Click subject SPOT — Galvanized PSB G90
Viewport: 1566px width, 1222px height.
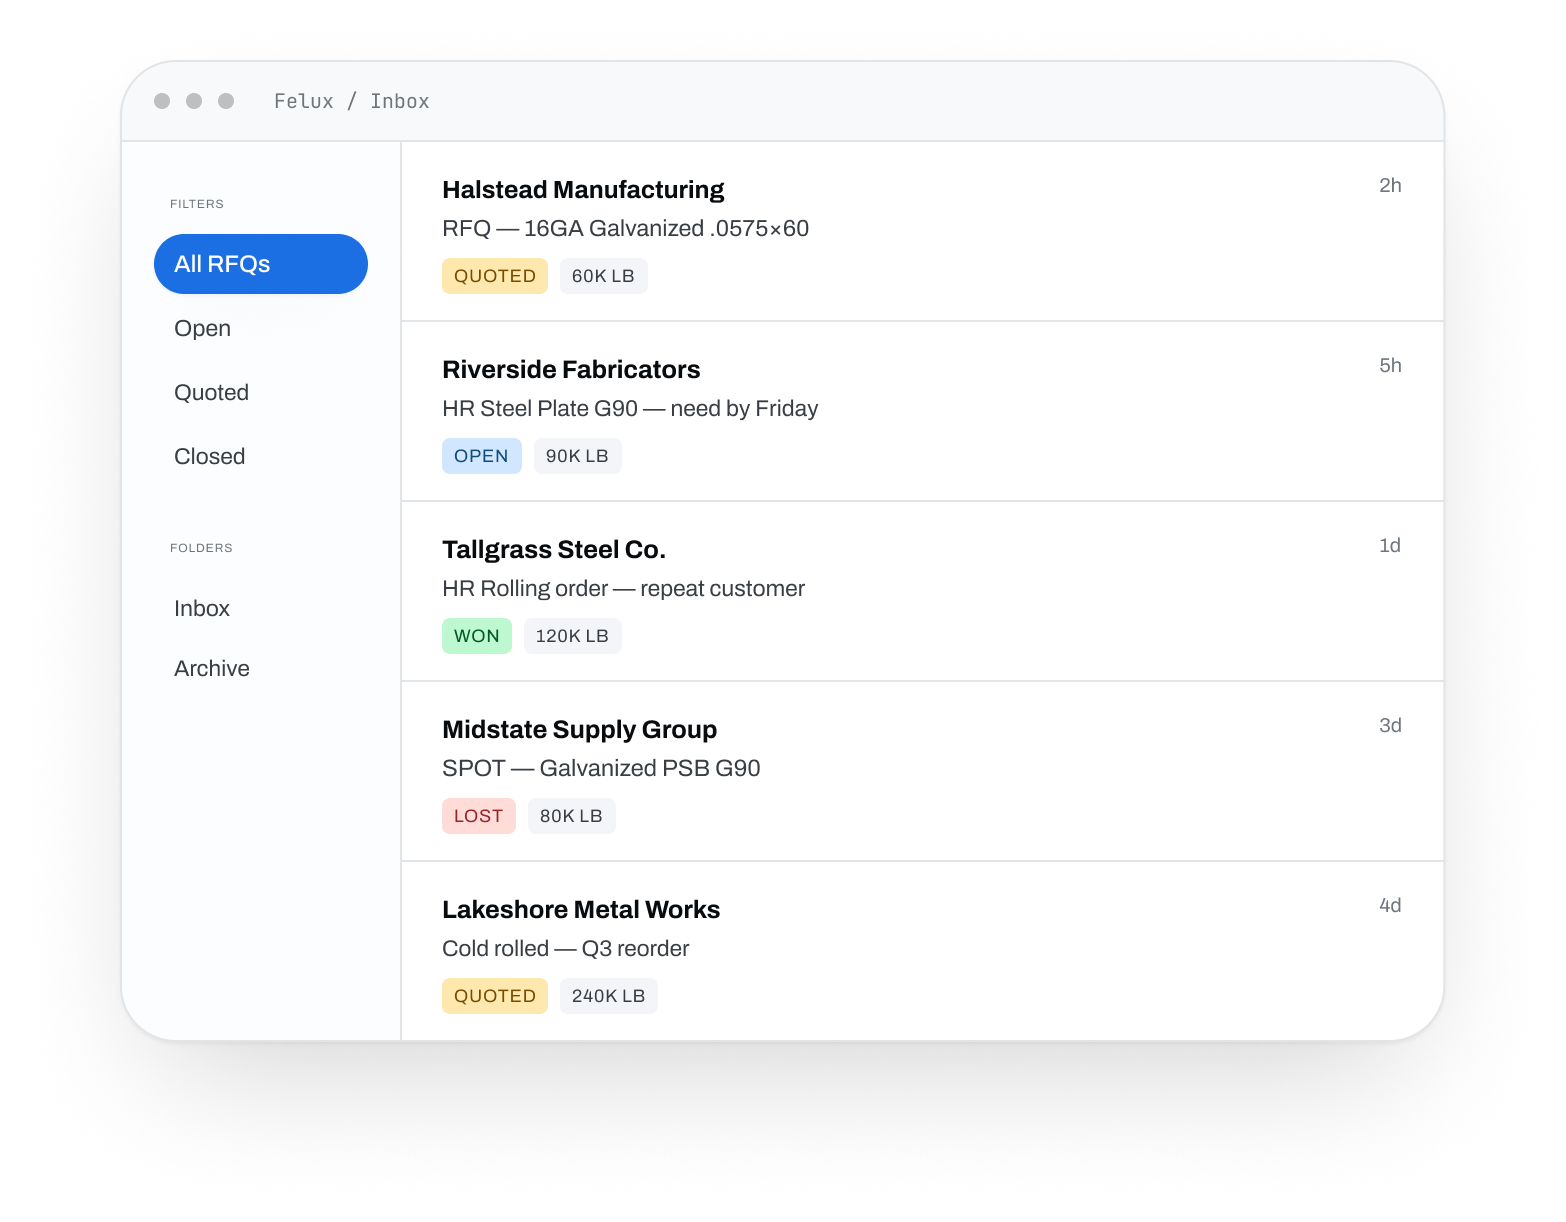click(x=601, y=769)
